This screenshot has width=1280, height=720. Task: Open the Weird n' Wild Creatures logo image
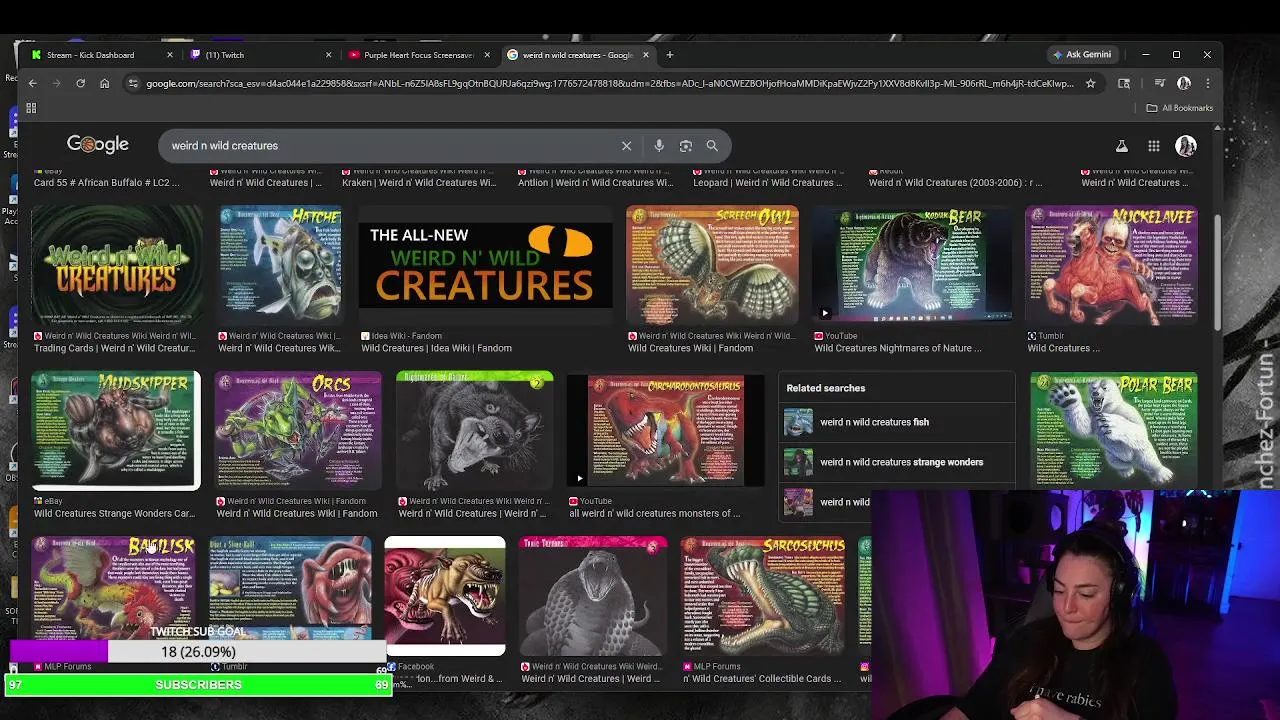tap(116, 265)
